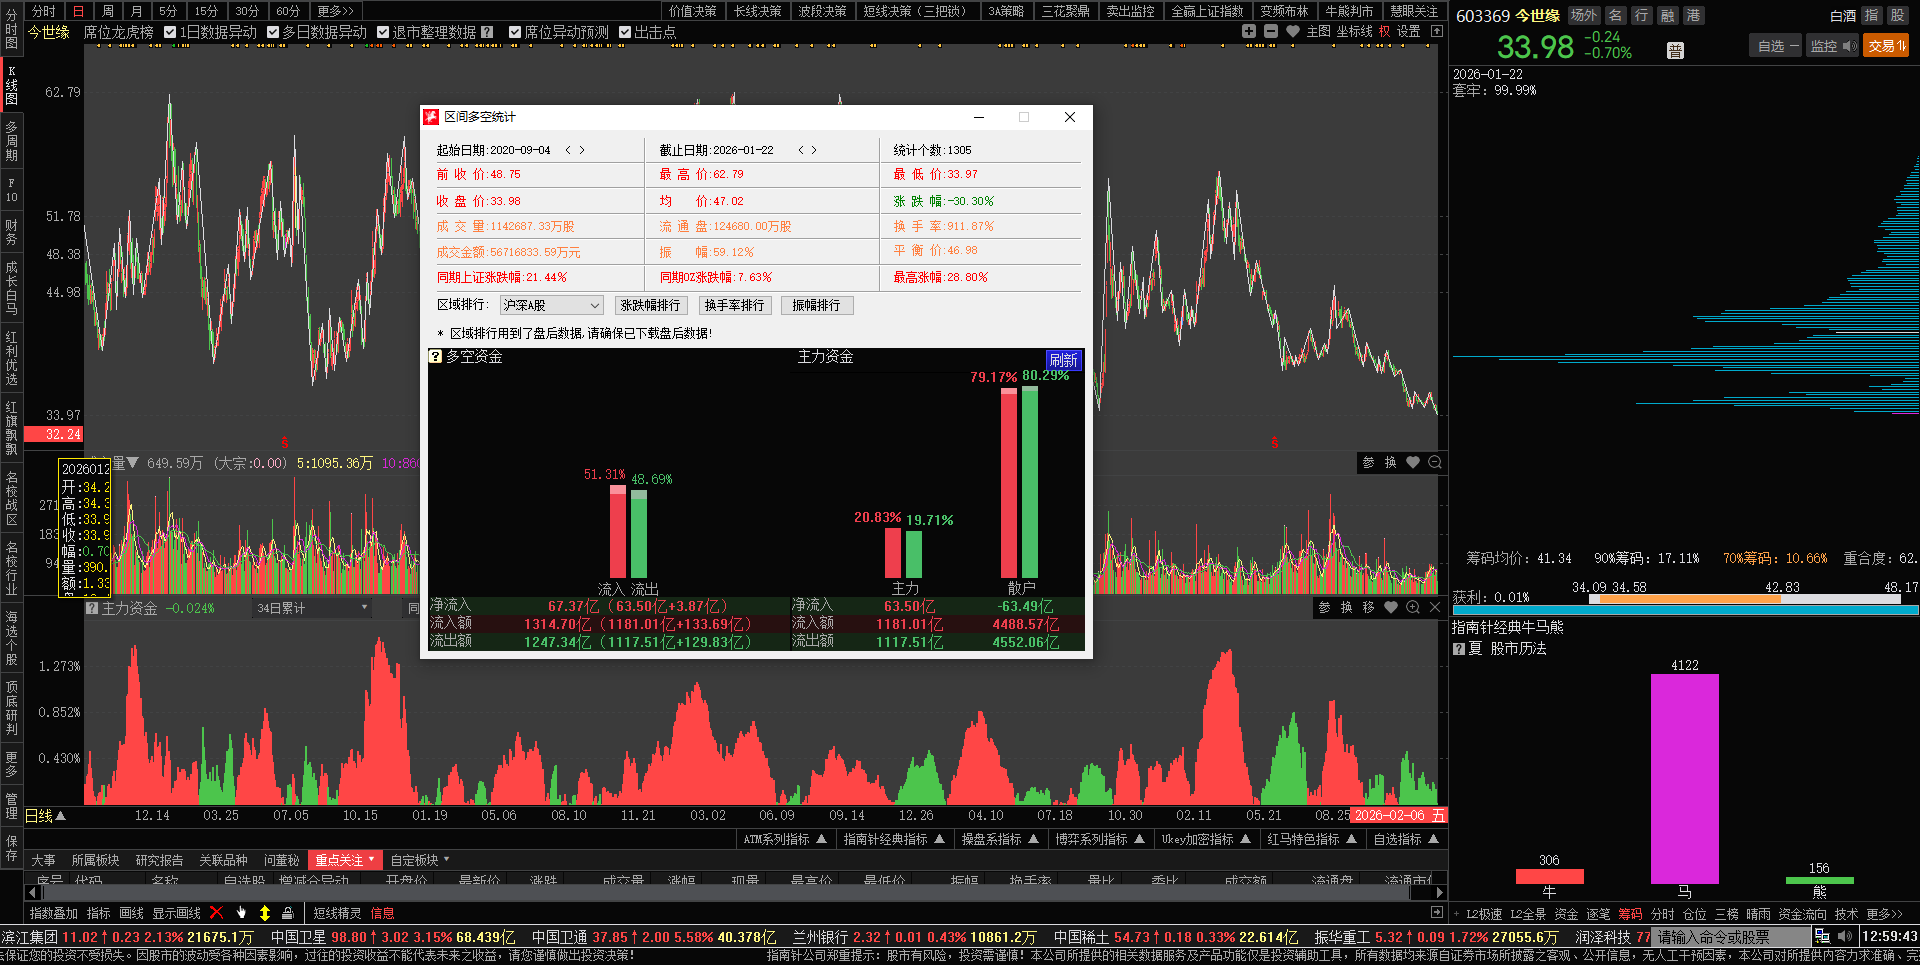Click heart icon in volume panel
The width and height of the screenshot is (1920, 965).
tap(1413, 463)
